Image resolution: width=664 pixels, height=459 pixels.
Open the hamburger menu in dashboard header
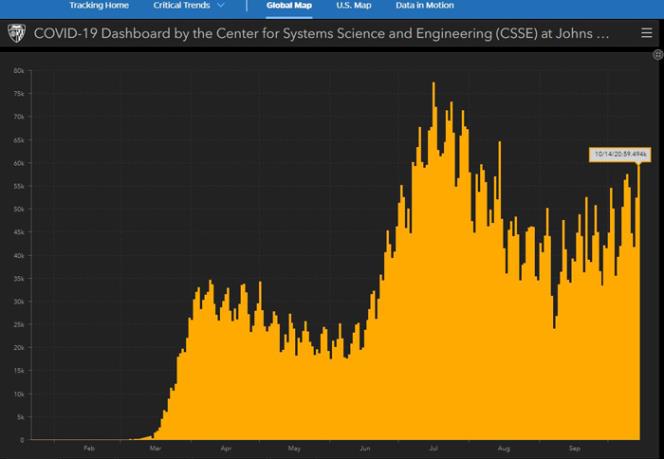click(x=646, y=33)
